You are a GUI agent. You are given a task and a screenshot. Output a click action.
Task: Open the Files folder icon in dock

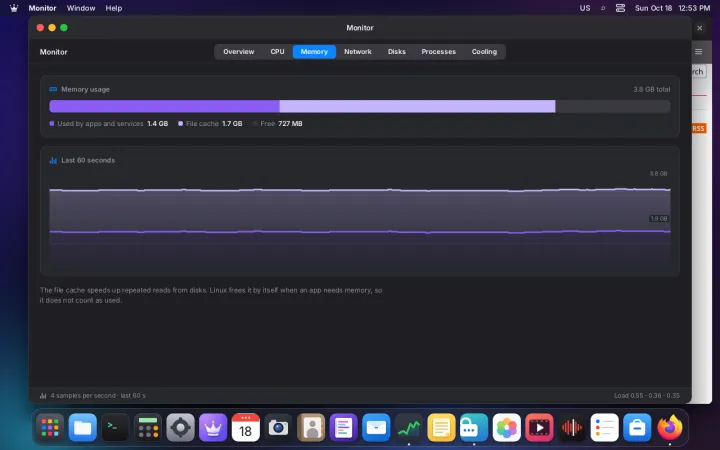pyautogui.click(x=83, y=428)
